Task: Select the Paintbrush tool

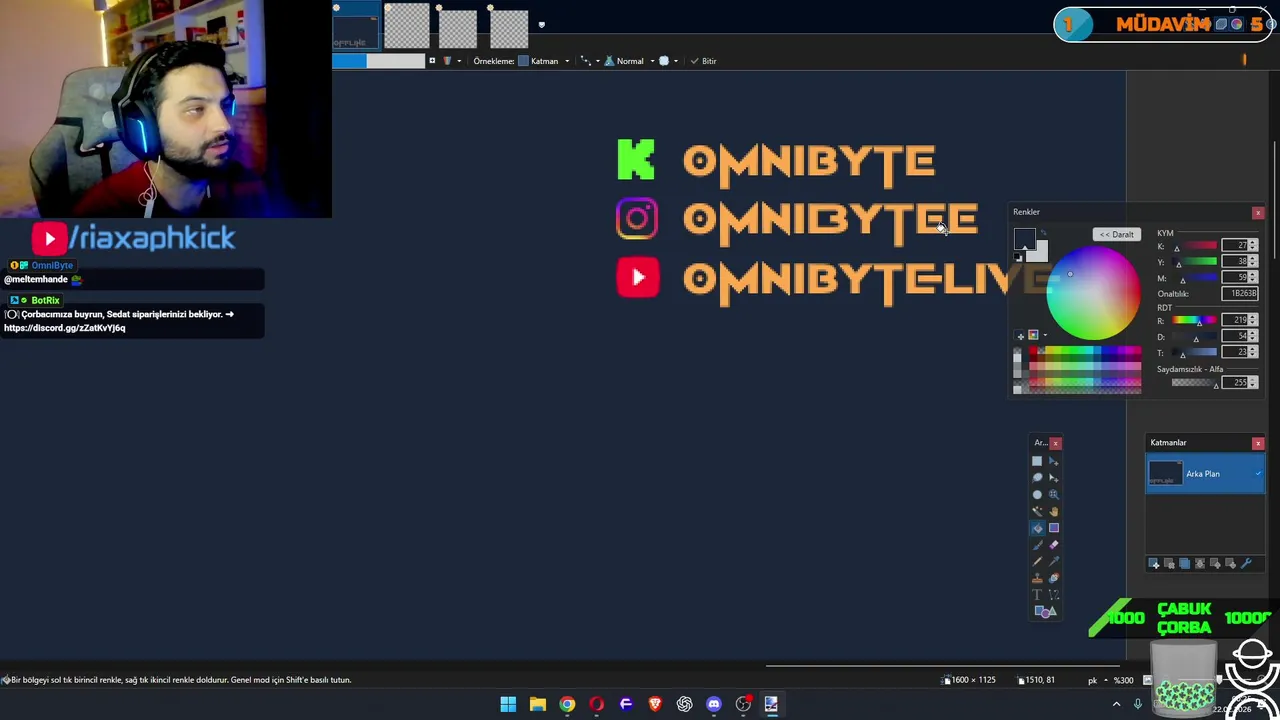Action: [x=1037, y=544]
